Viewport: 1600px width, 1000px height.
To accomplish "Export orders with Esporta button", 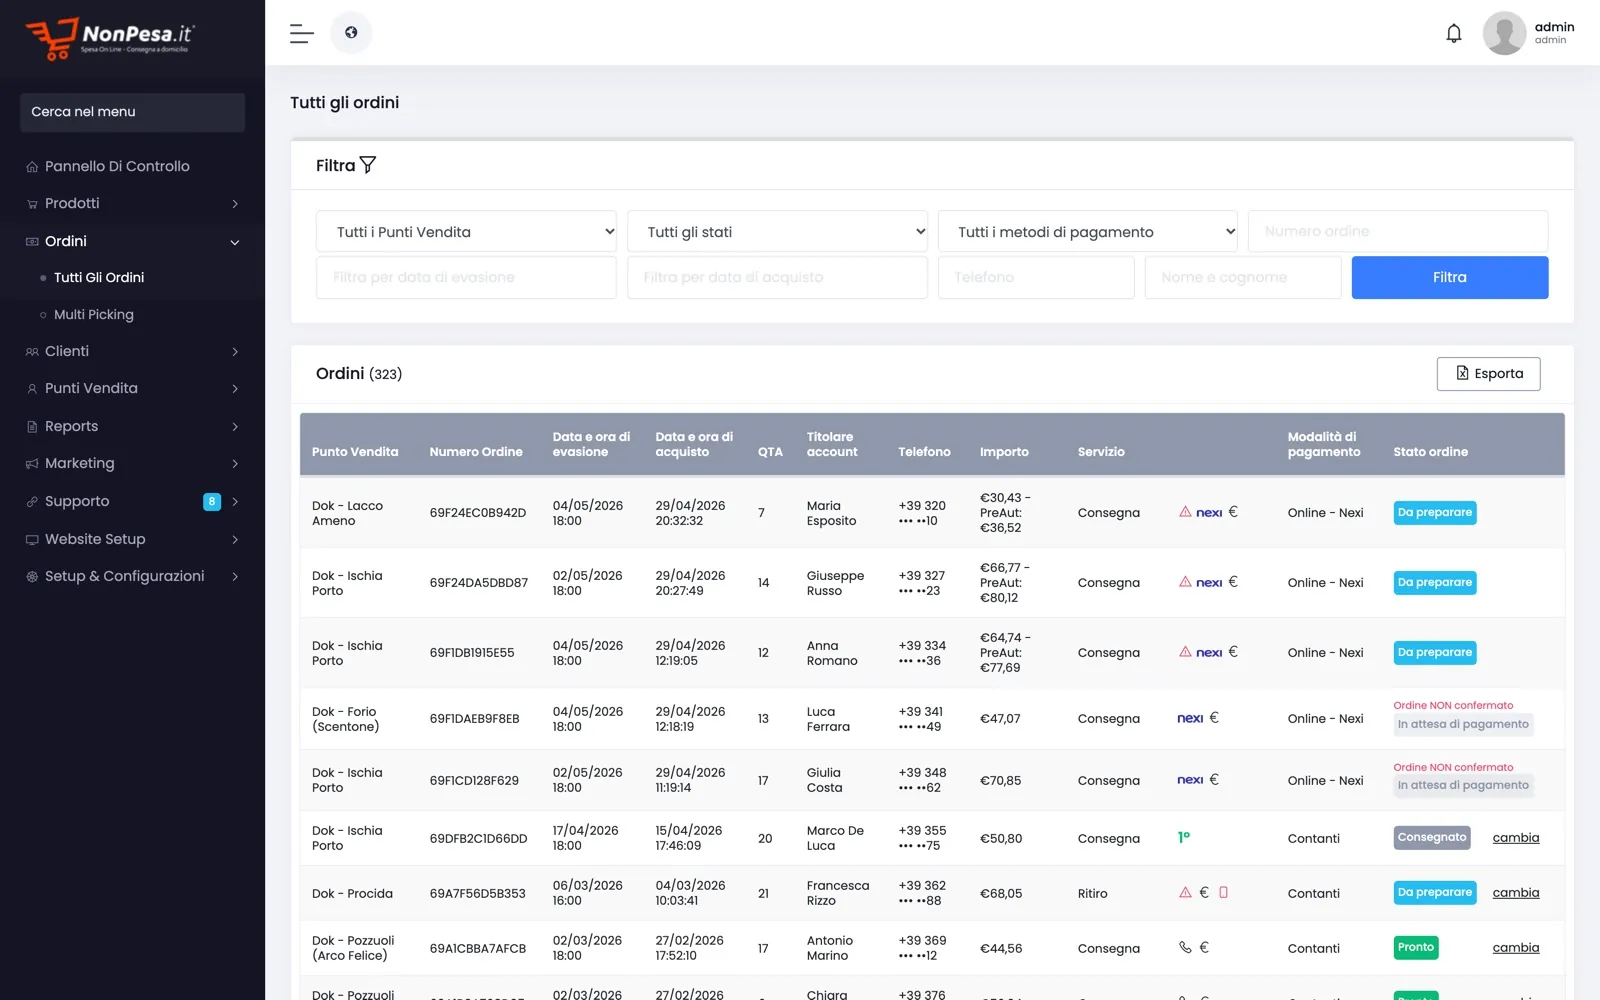I will [x=1488, y=374].
